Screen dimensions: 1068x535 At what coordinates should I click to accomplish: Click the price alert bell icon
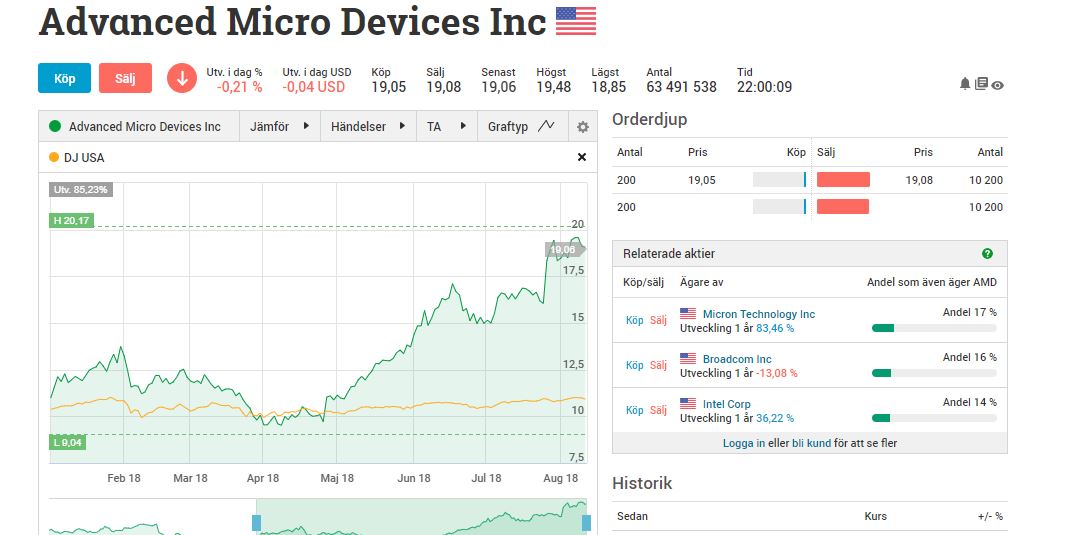pyautogui.click(x=965, y=85)
